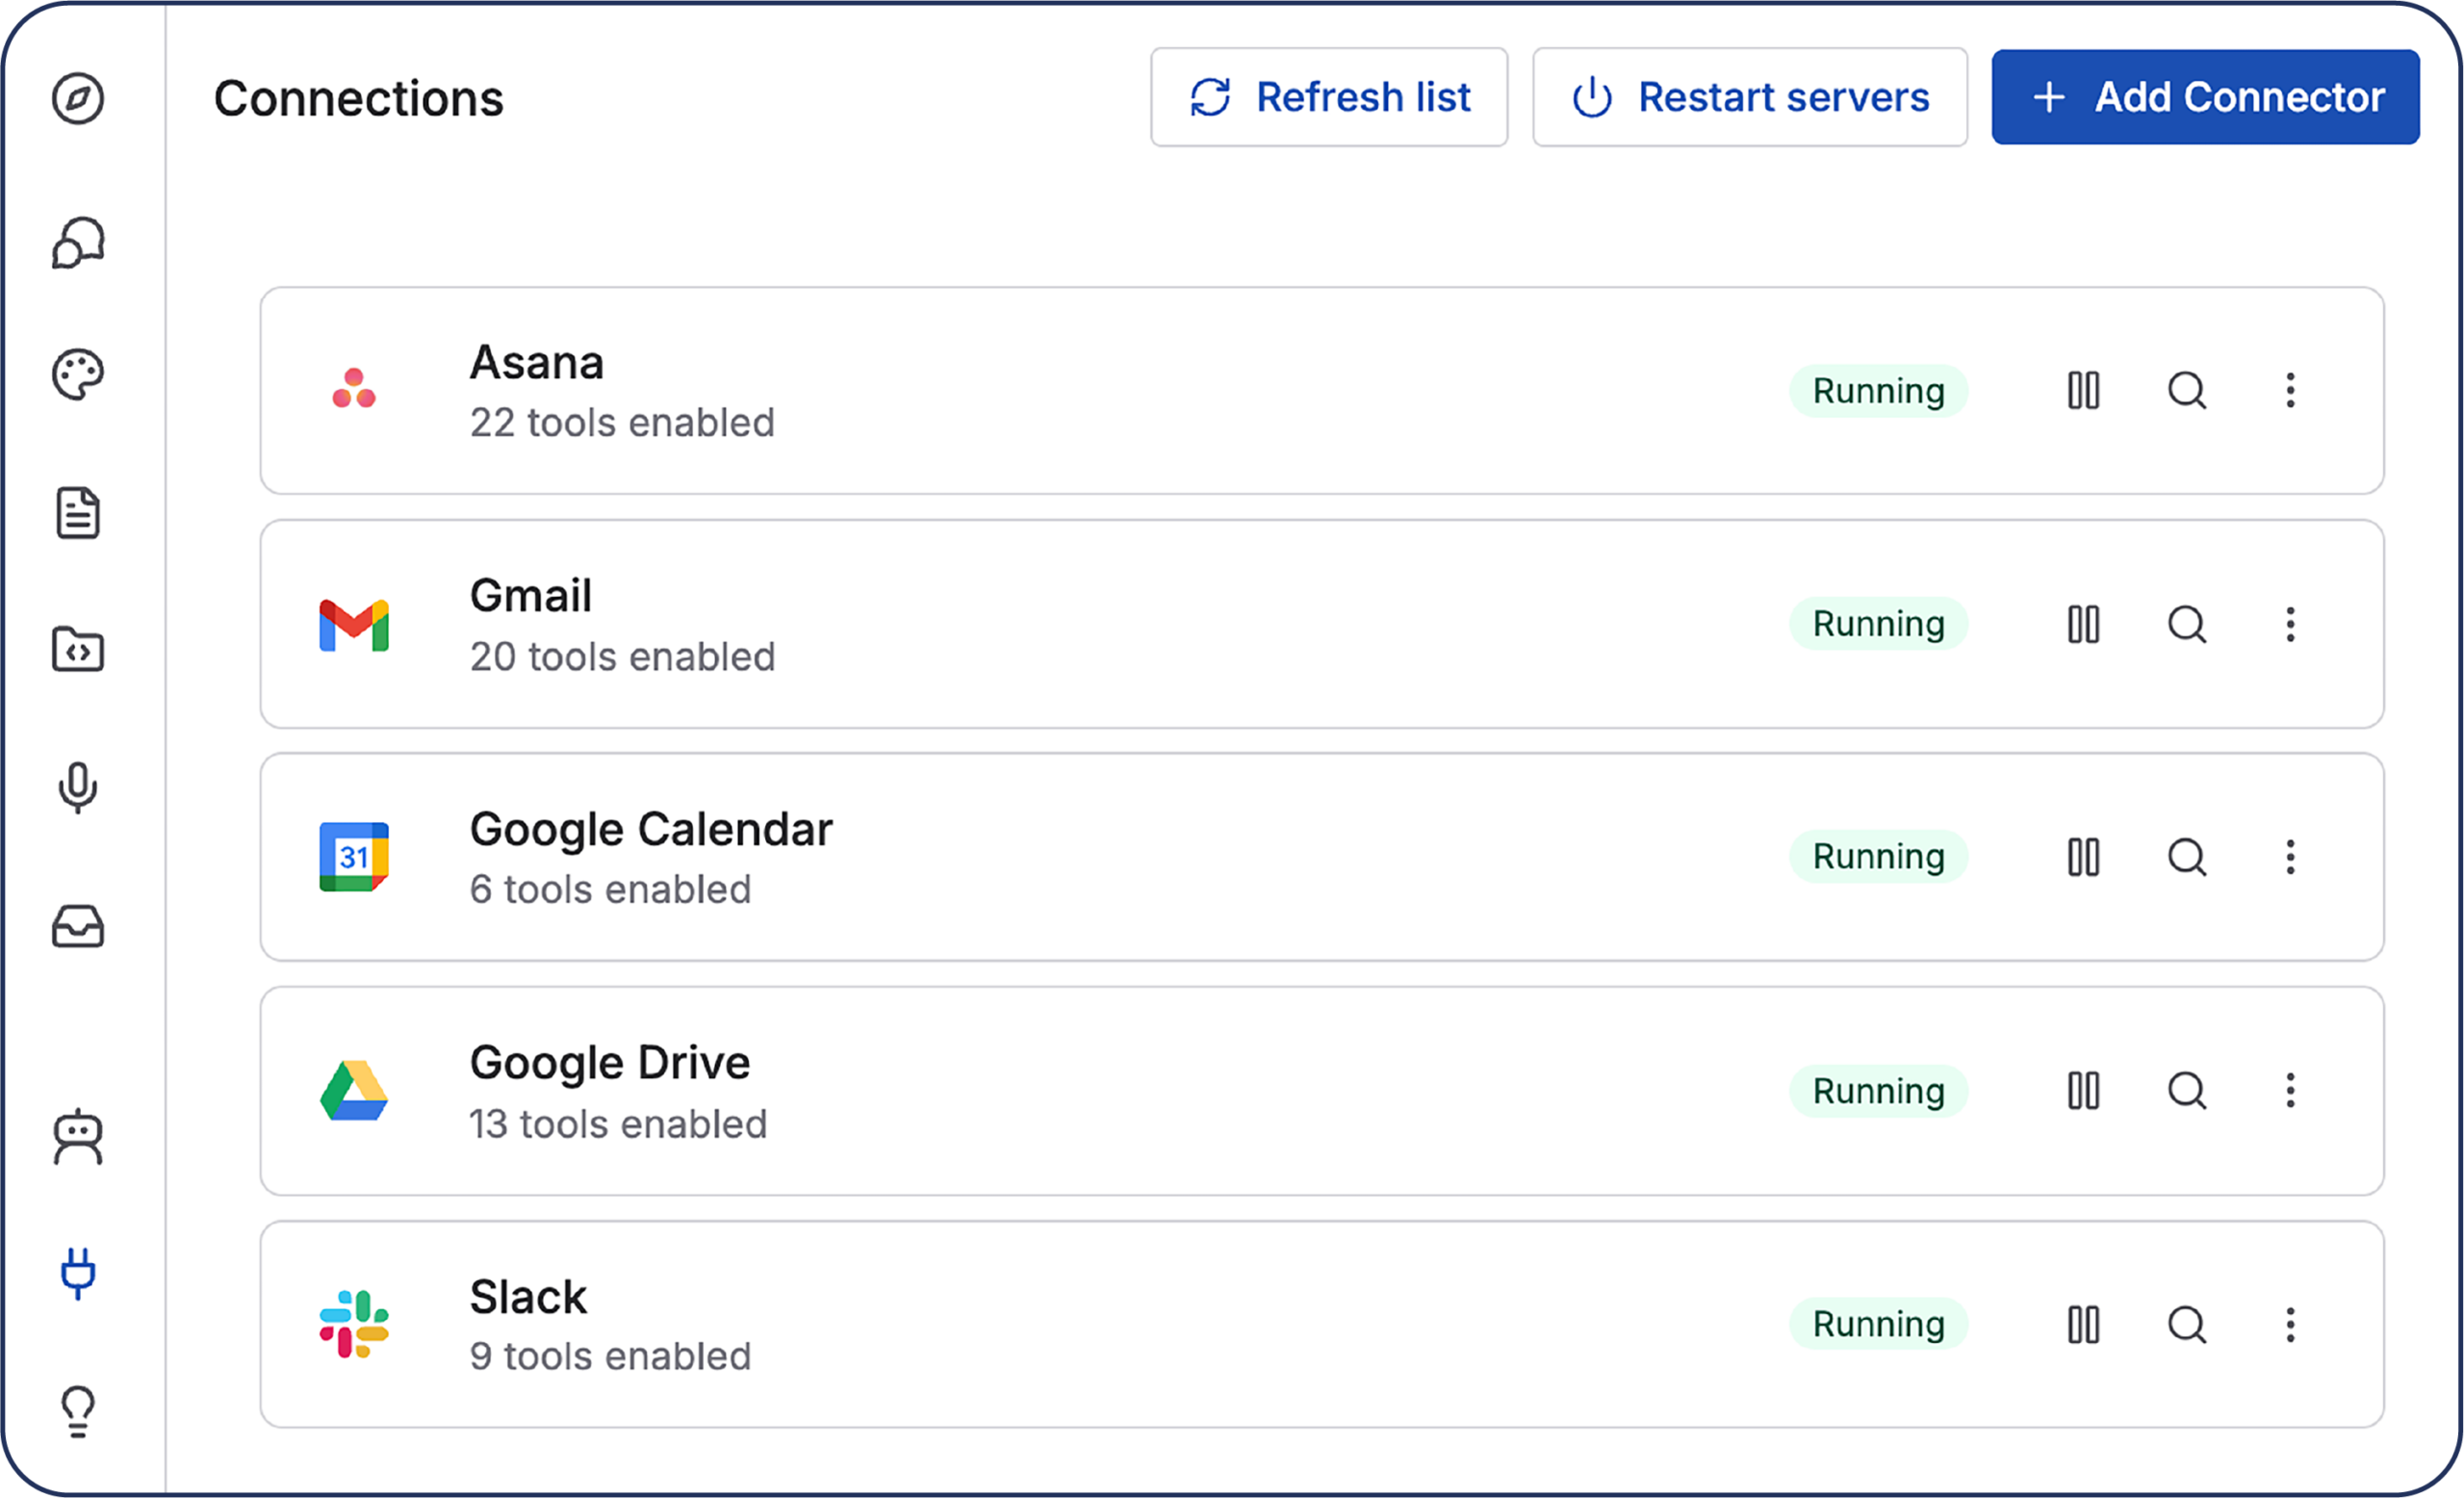Click the Refresh list button
This screenshot has height=1498, width=2464.
(1328, 97)
